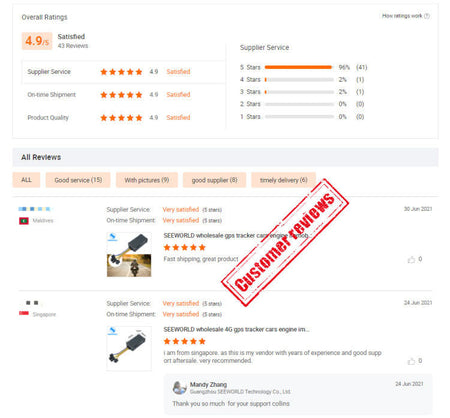Image resolution: width=450 pixels, height=418 pixels.
Task: Select the Supplier Service rating row
Action: (x=123, y=72)
